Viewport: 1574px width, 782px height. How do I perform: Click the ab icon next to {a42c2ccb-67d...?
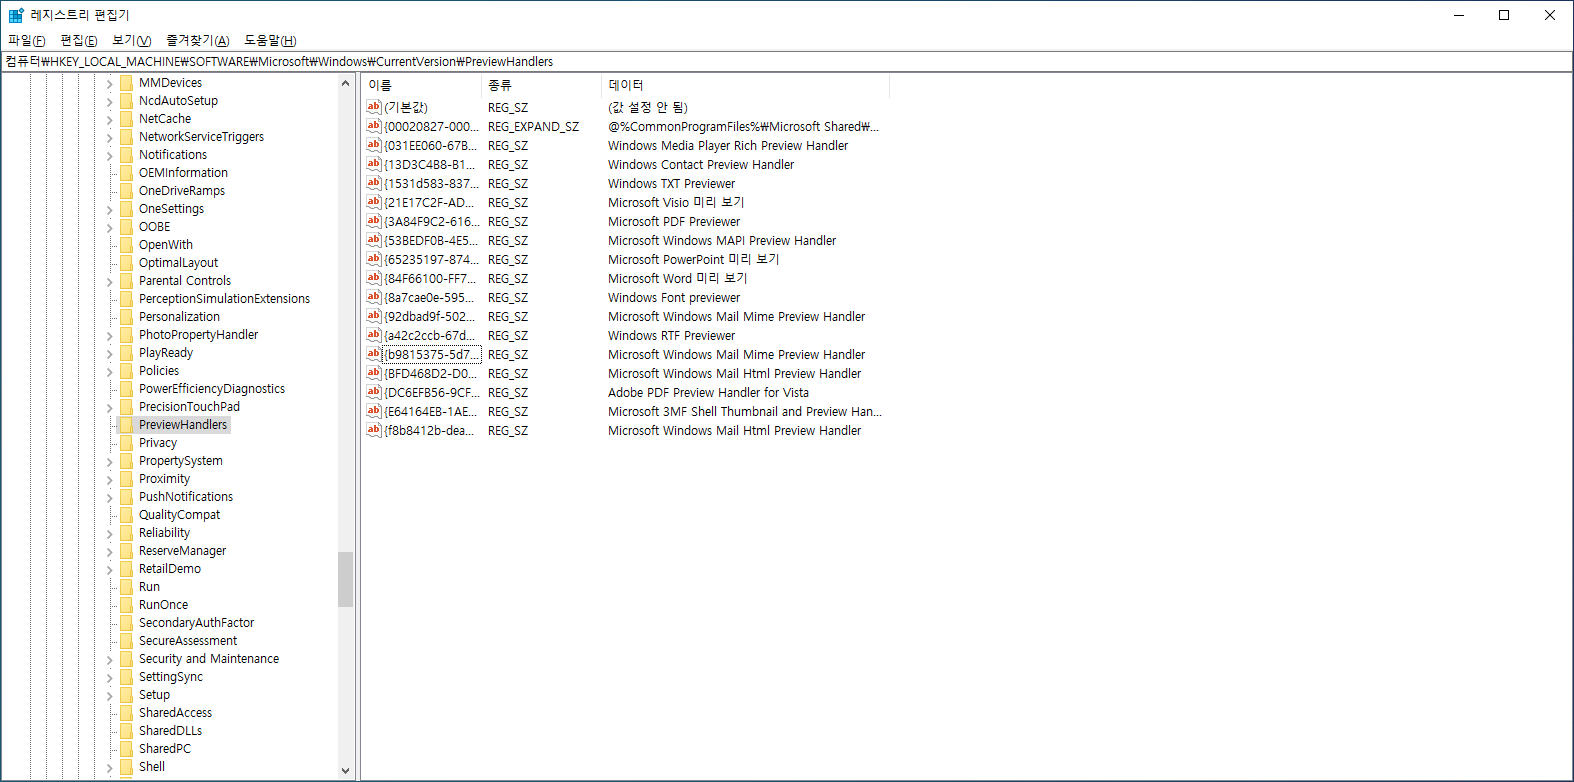pyautogui.click(x=374, y=335)
